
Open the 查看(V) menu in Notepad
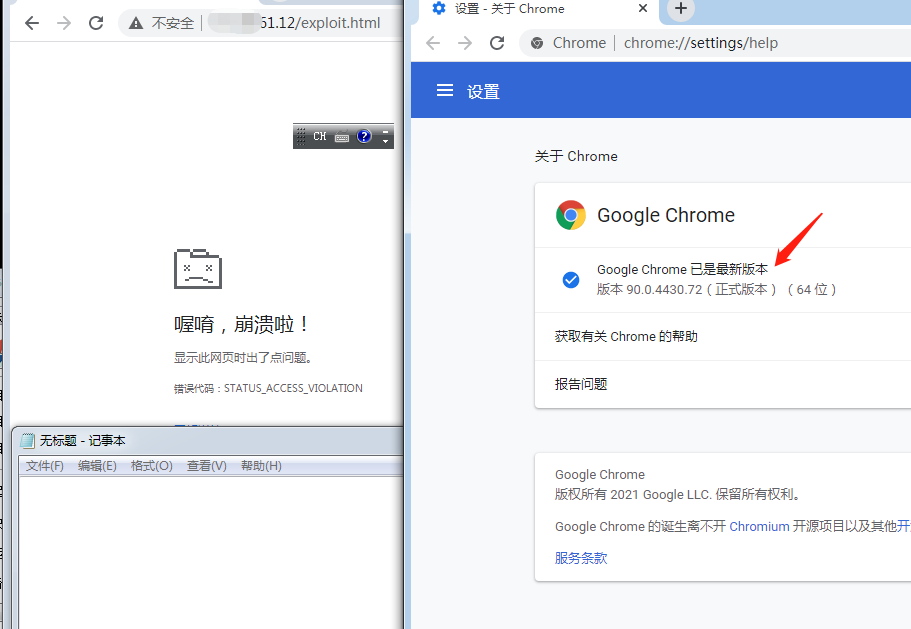pyautogui.click(x=206, y=466)
